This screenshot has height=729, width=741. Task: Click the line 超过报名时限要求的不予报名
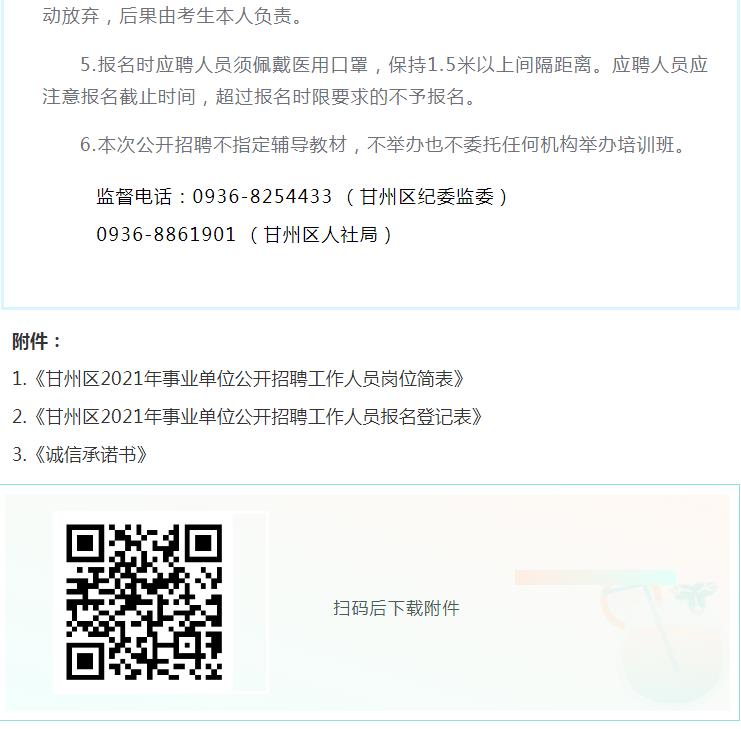[345, 96]
